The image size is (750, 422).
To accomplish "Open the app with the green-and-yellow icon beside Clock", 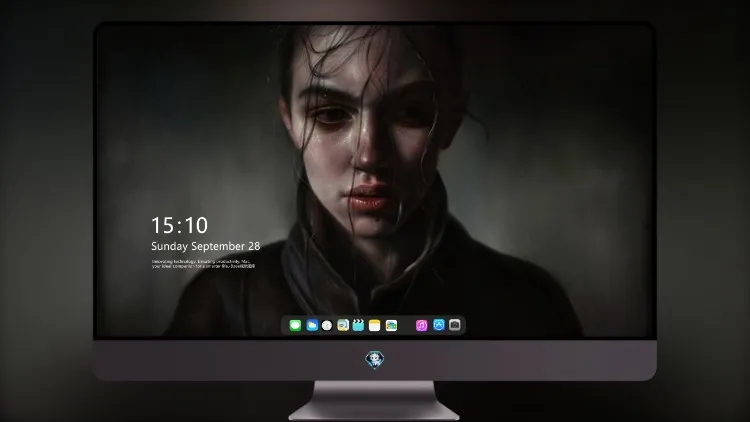I will click(343, 325).
